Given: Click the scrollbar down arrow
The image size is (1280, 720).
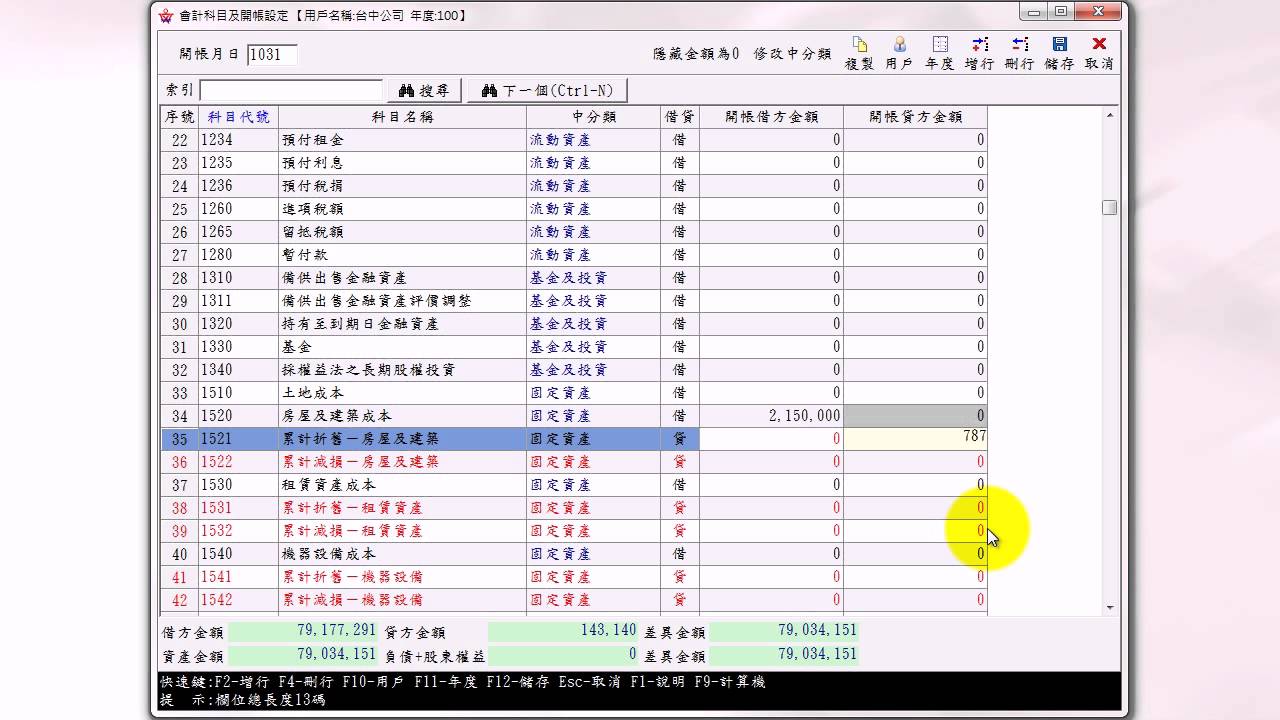Looking at the screenshot, I should (1109, 607).
